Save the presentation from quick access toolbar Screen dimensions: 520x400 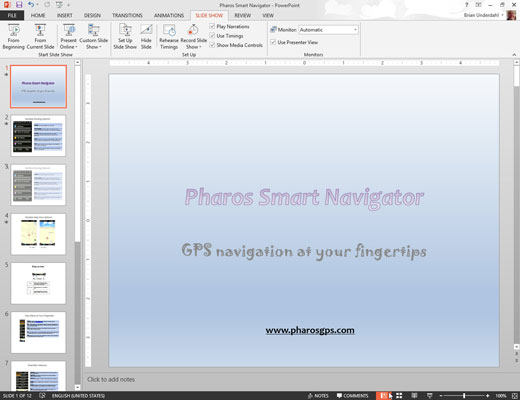tap(19, 5)
